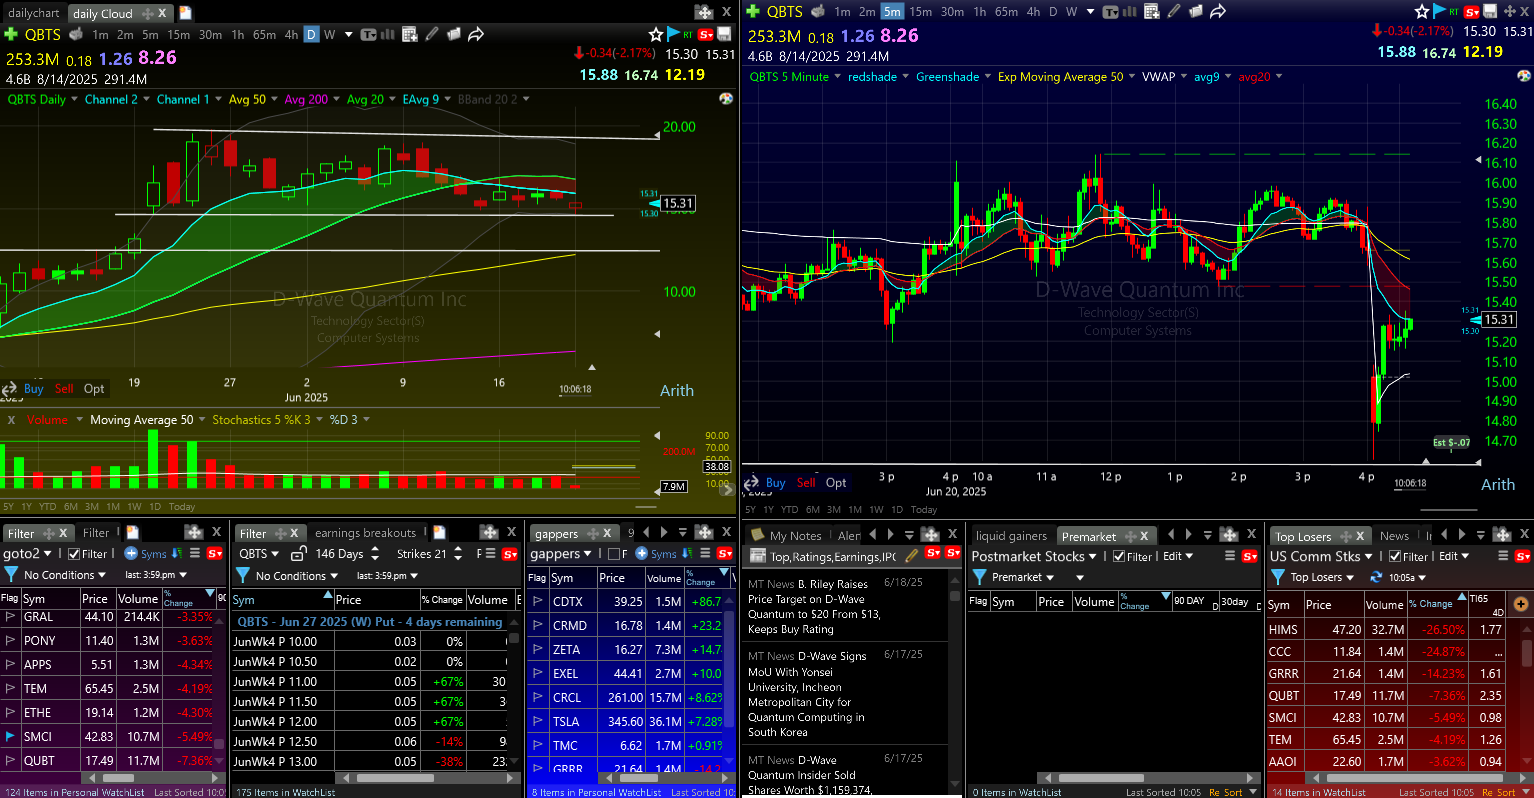
Task: Open drawing pencil tool on right chart
Action: tap(1173, 12)
